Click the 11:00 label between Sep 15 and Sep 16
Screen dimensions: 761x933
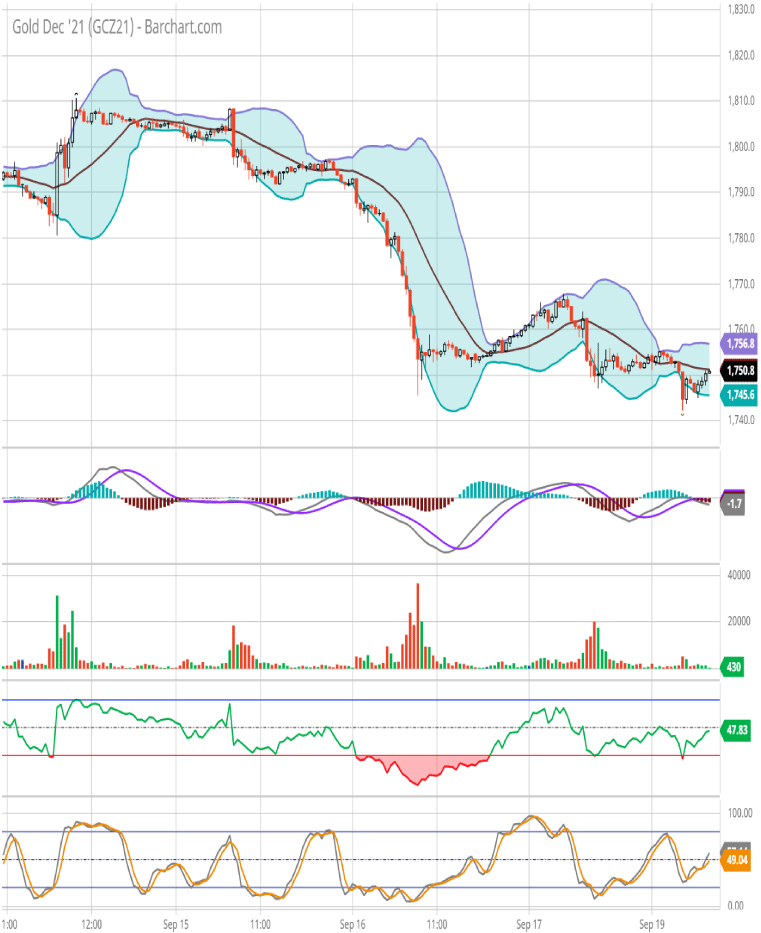[260, 925]
